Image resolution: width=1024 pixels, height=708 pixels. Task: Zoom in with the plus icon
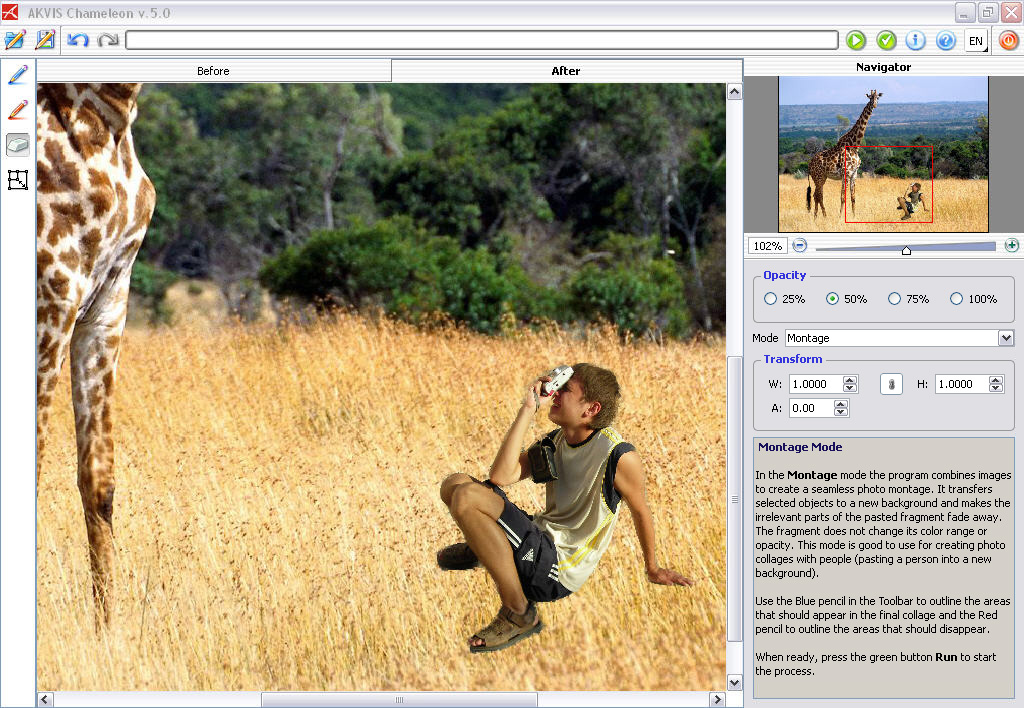pyautogui.click(x=1012, y=246)
